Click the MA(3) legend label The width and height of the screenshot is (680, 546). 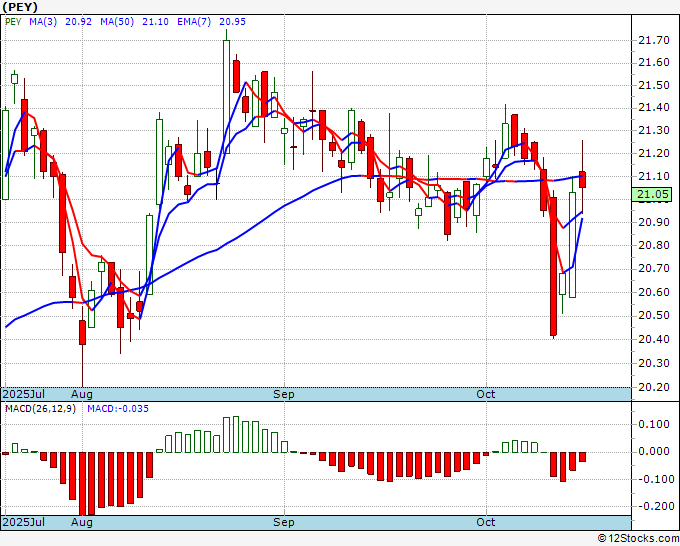point(43,22)
